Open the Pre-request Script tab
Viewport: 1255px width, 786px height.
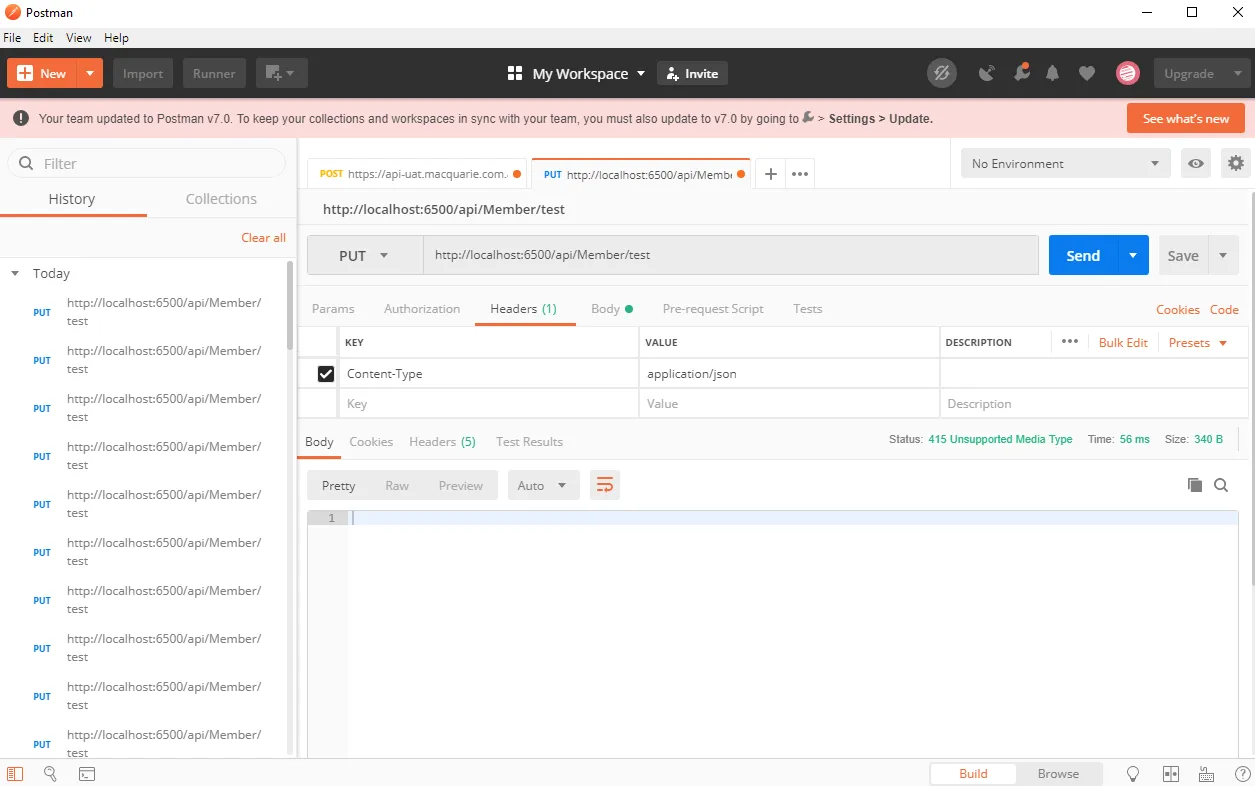click(x=713, y=309)
